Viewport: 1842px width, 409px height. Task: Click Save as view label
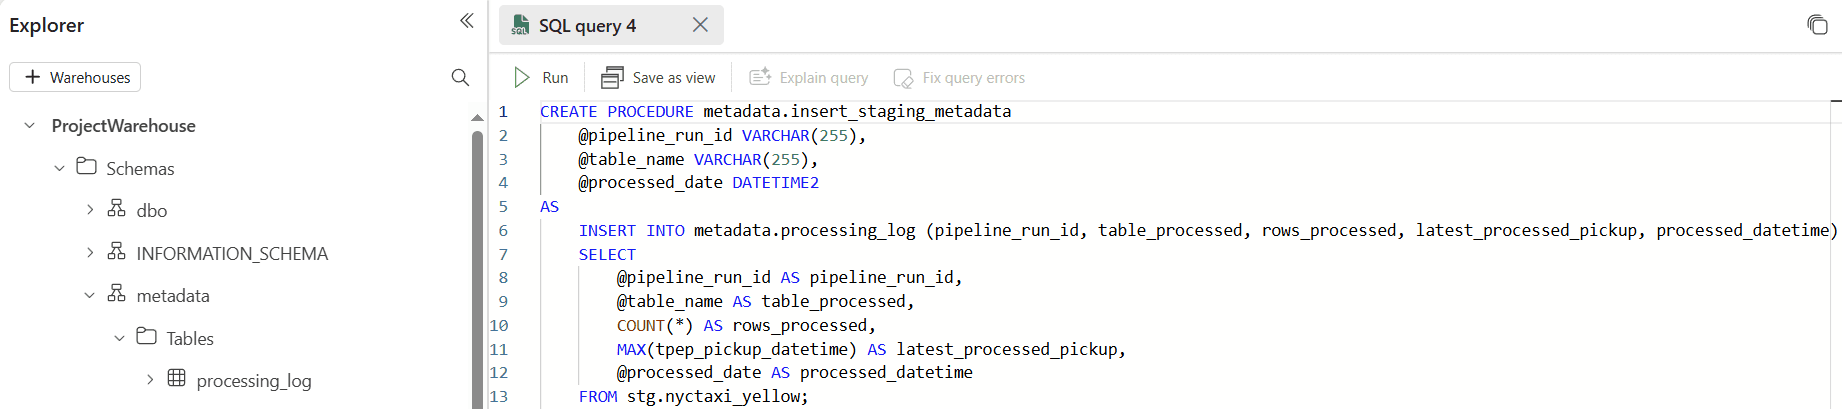(674, 78)
